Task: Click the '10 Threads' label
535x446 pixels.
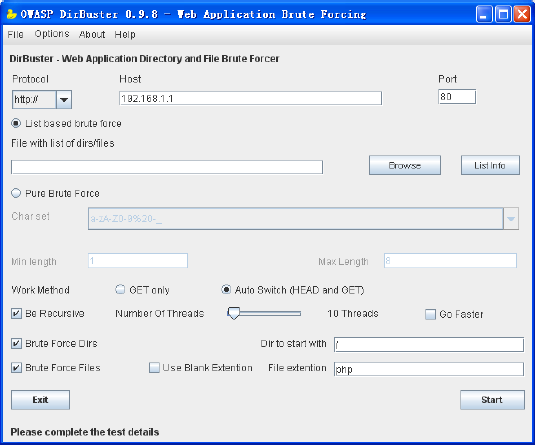Action: [x=353, y=314]
